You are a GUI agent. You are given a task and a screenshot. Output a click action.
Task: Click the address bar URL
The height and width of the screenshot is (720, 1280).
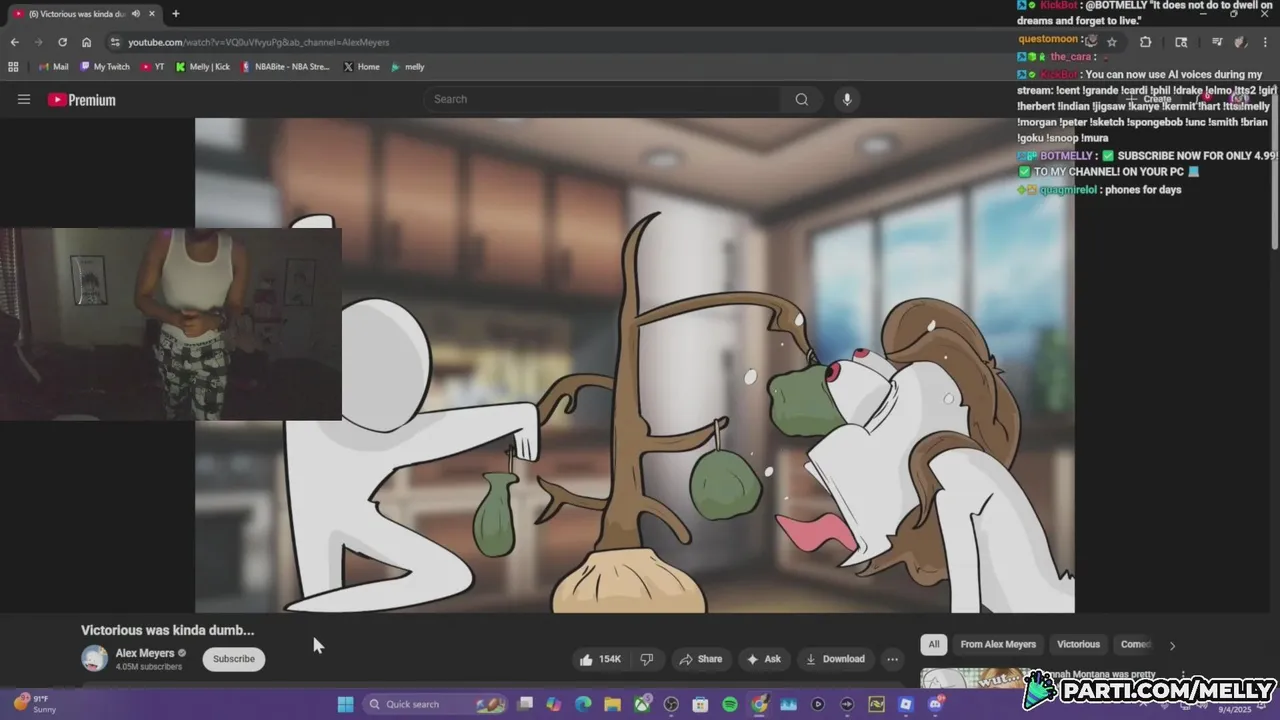pos(258,42)
